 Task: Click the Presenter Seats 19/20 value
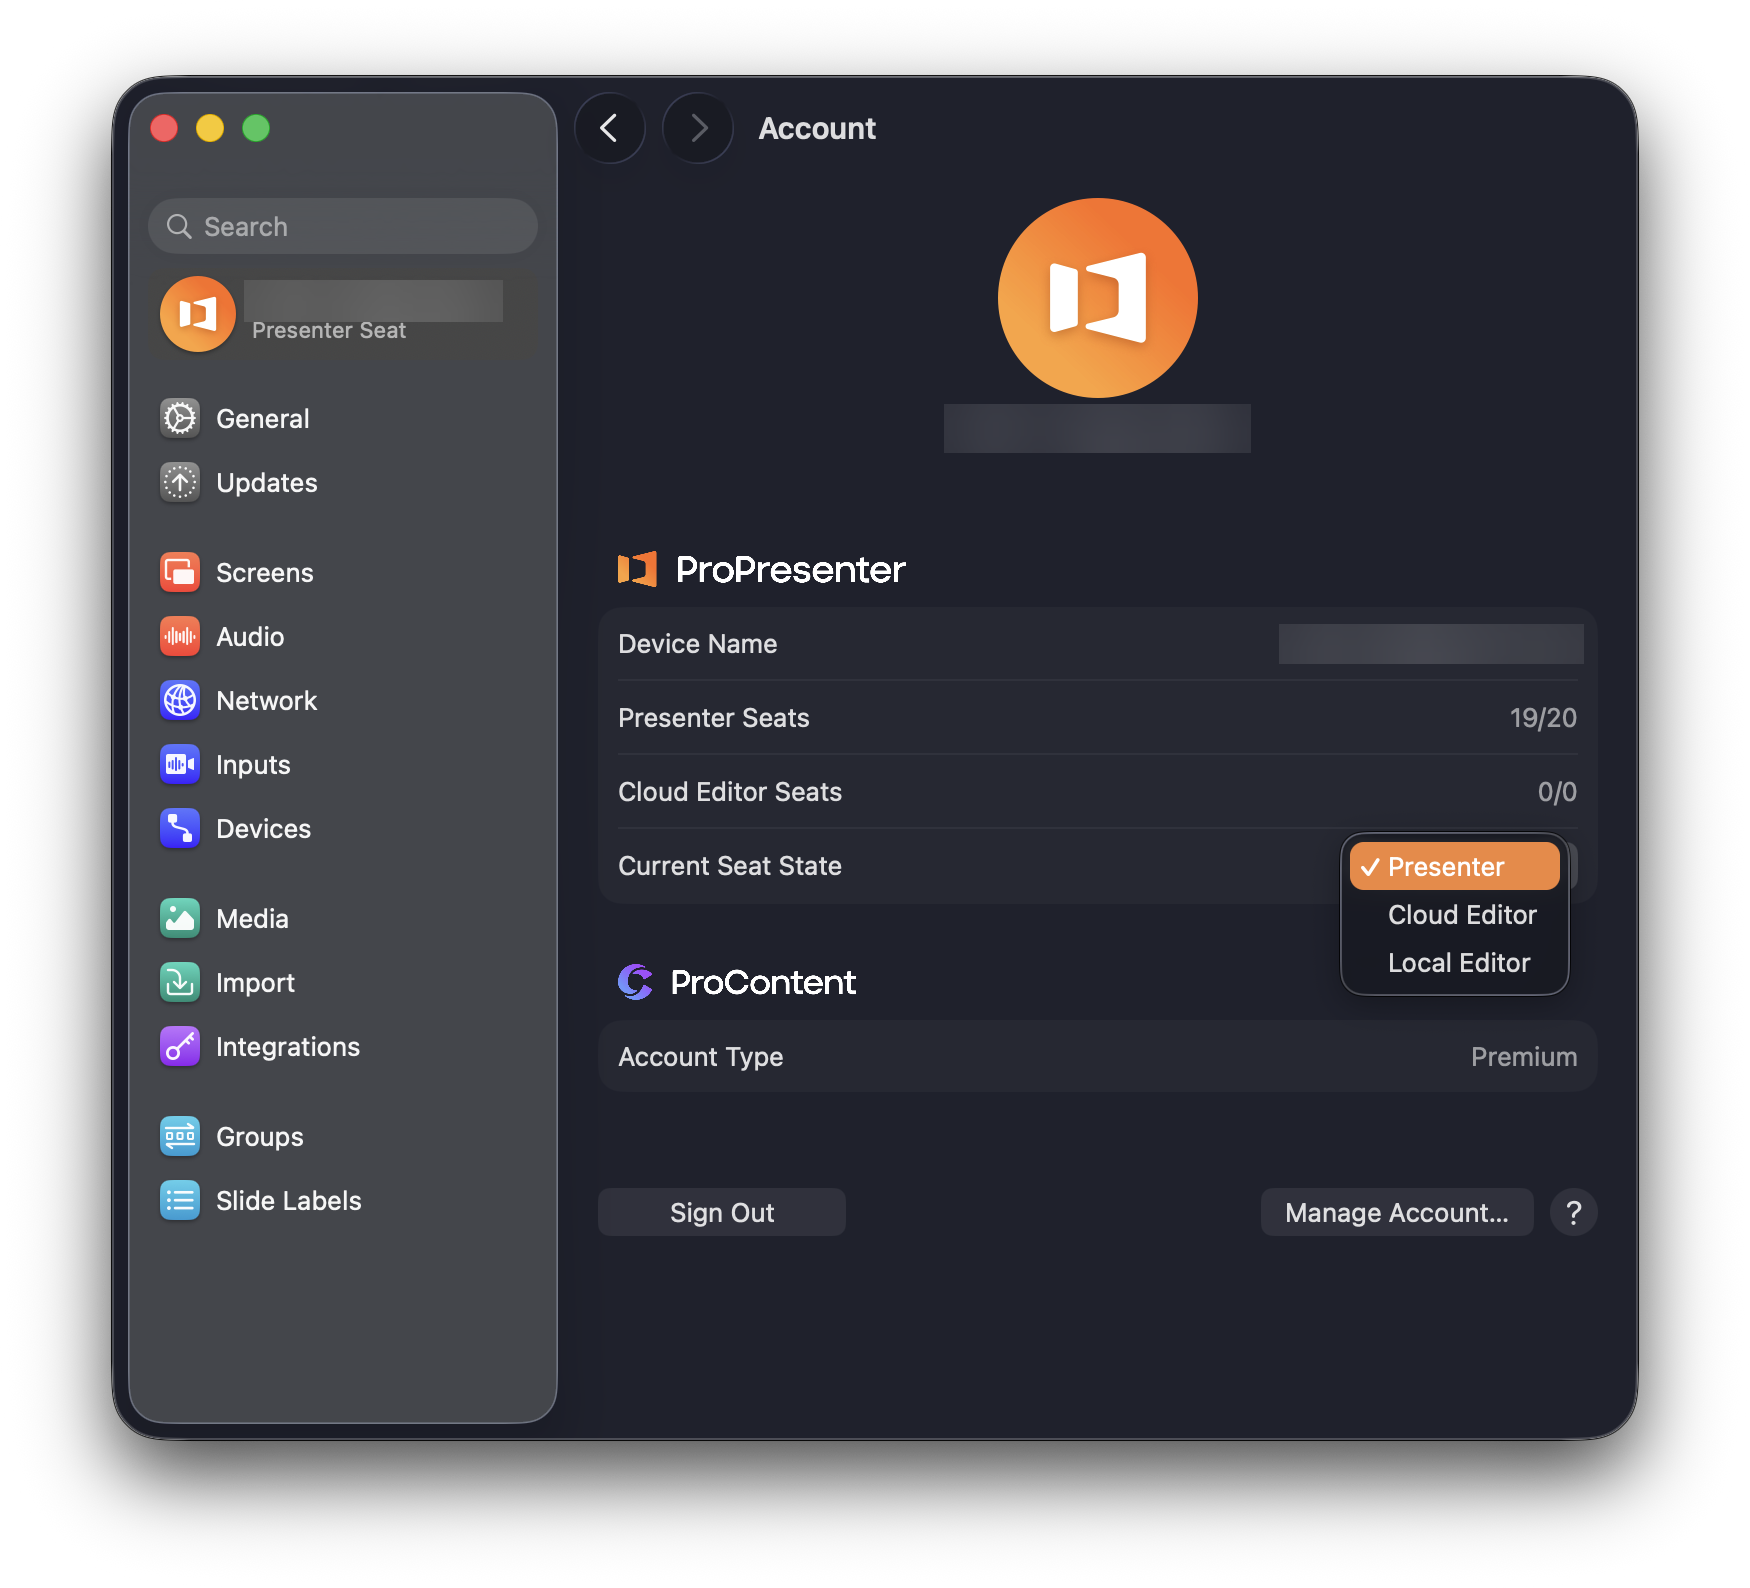(x=1543, y=718)
